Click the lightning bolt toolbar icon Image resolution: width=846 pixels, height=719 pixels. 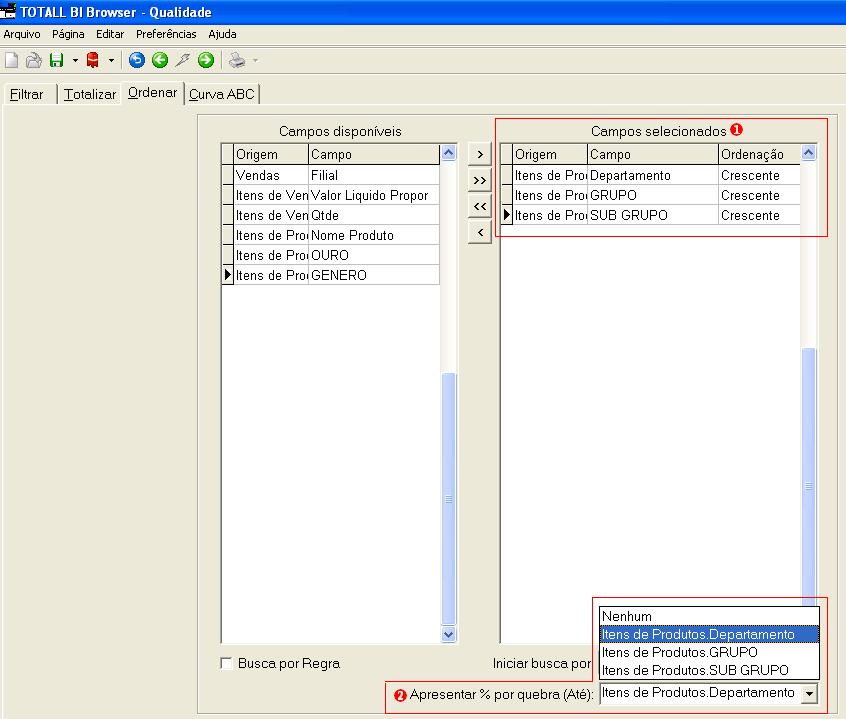click(x=182, y=60)
